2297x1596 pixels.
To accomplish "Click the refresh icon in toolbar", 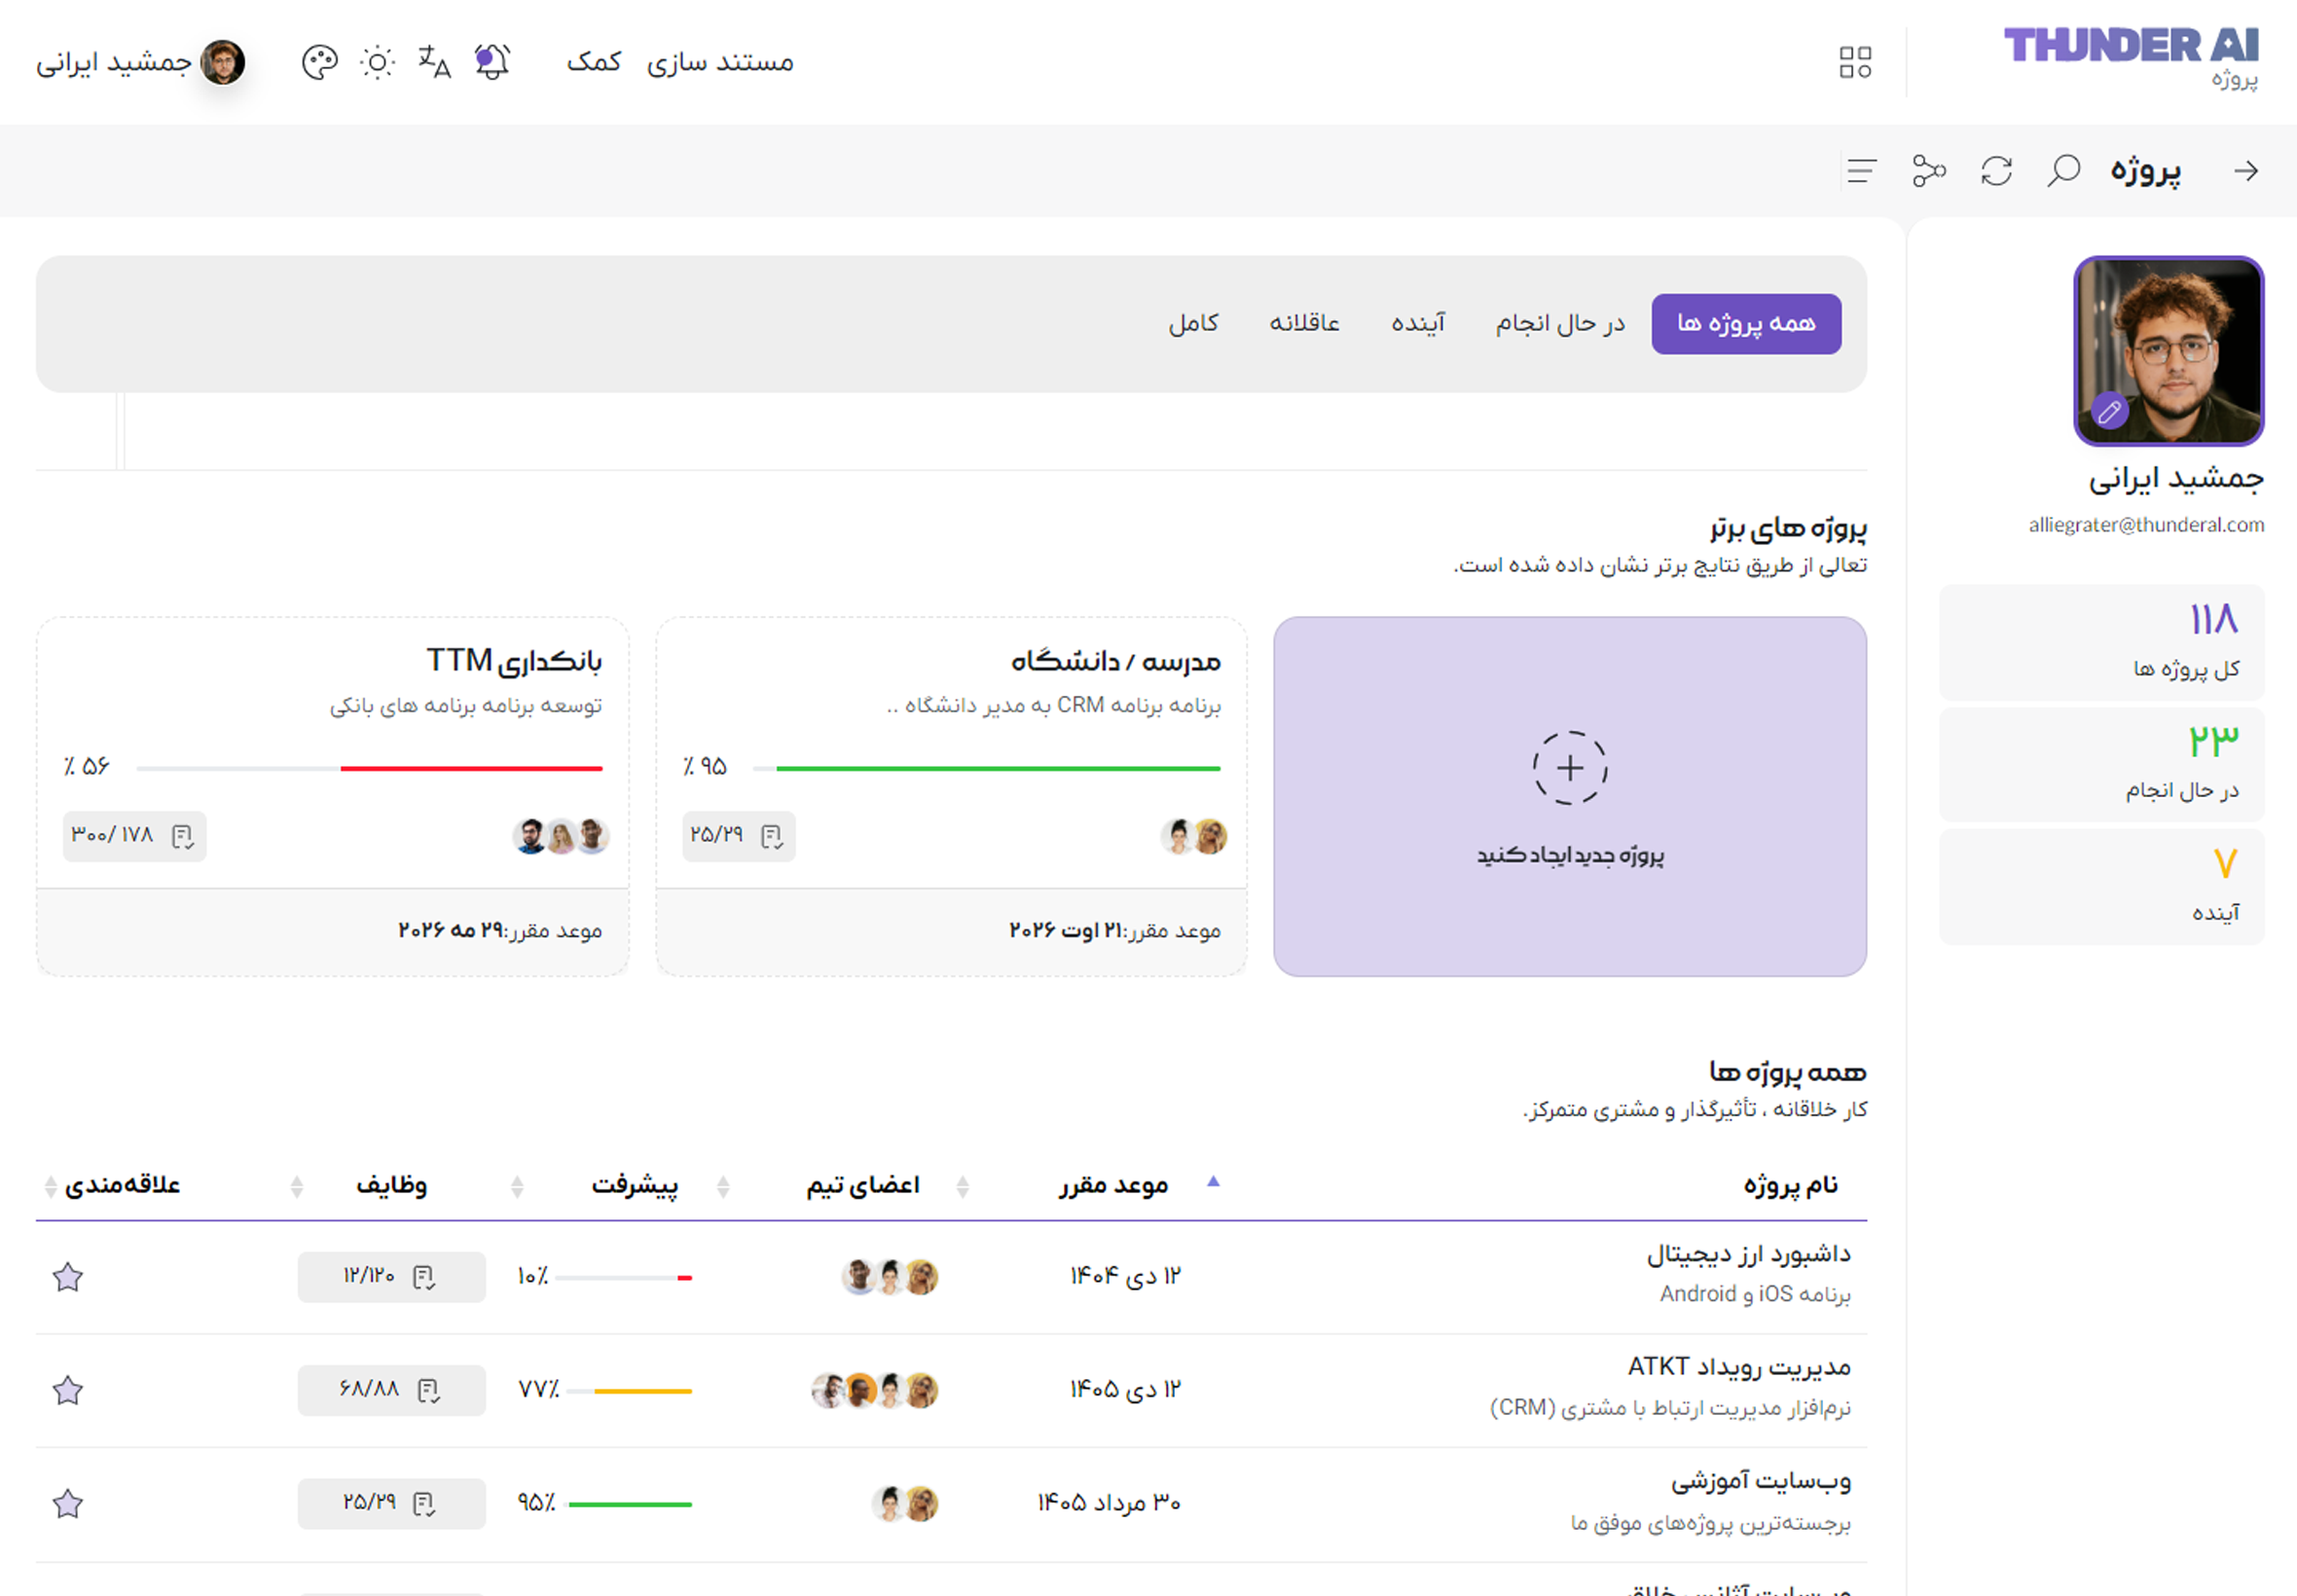I will [1996, 171].
